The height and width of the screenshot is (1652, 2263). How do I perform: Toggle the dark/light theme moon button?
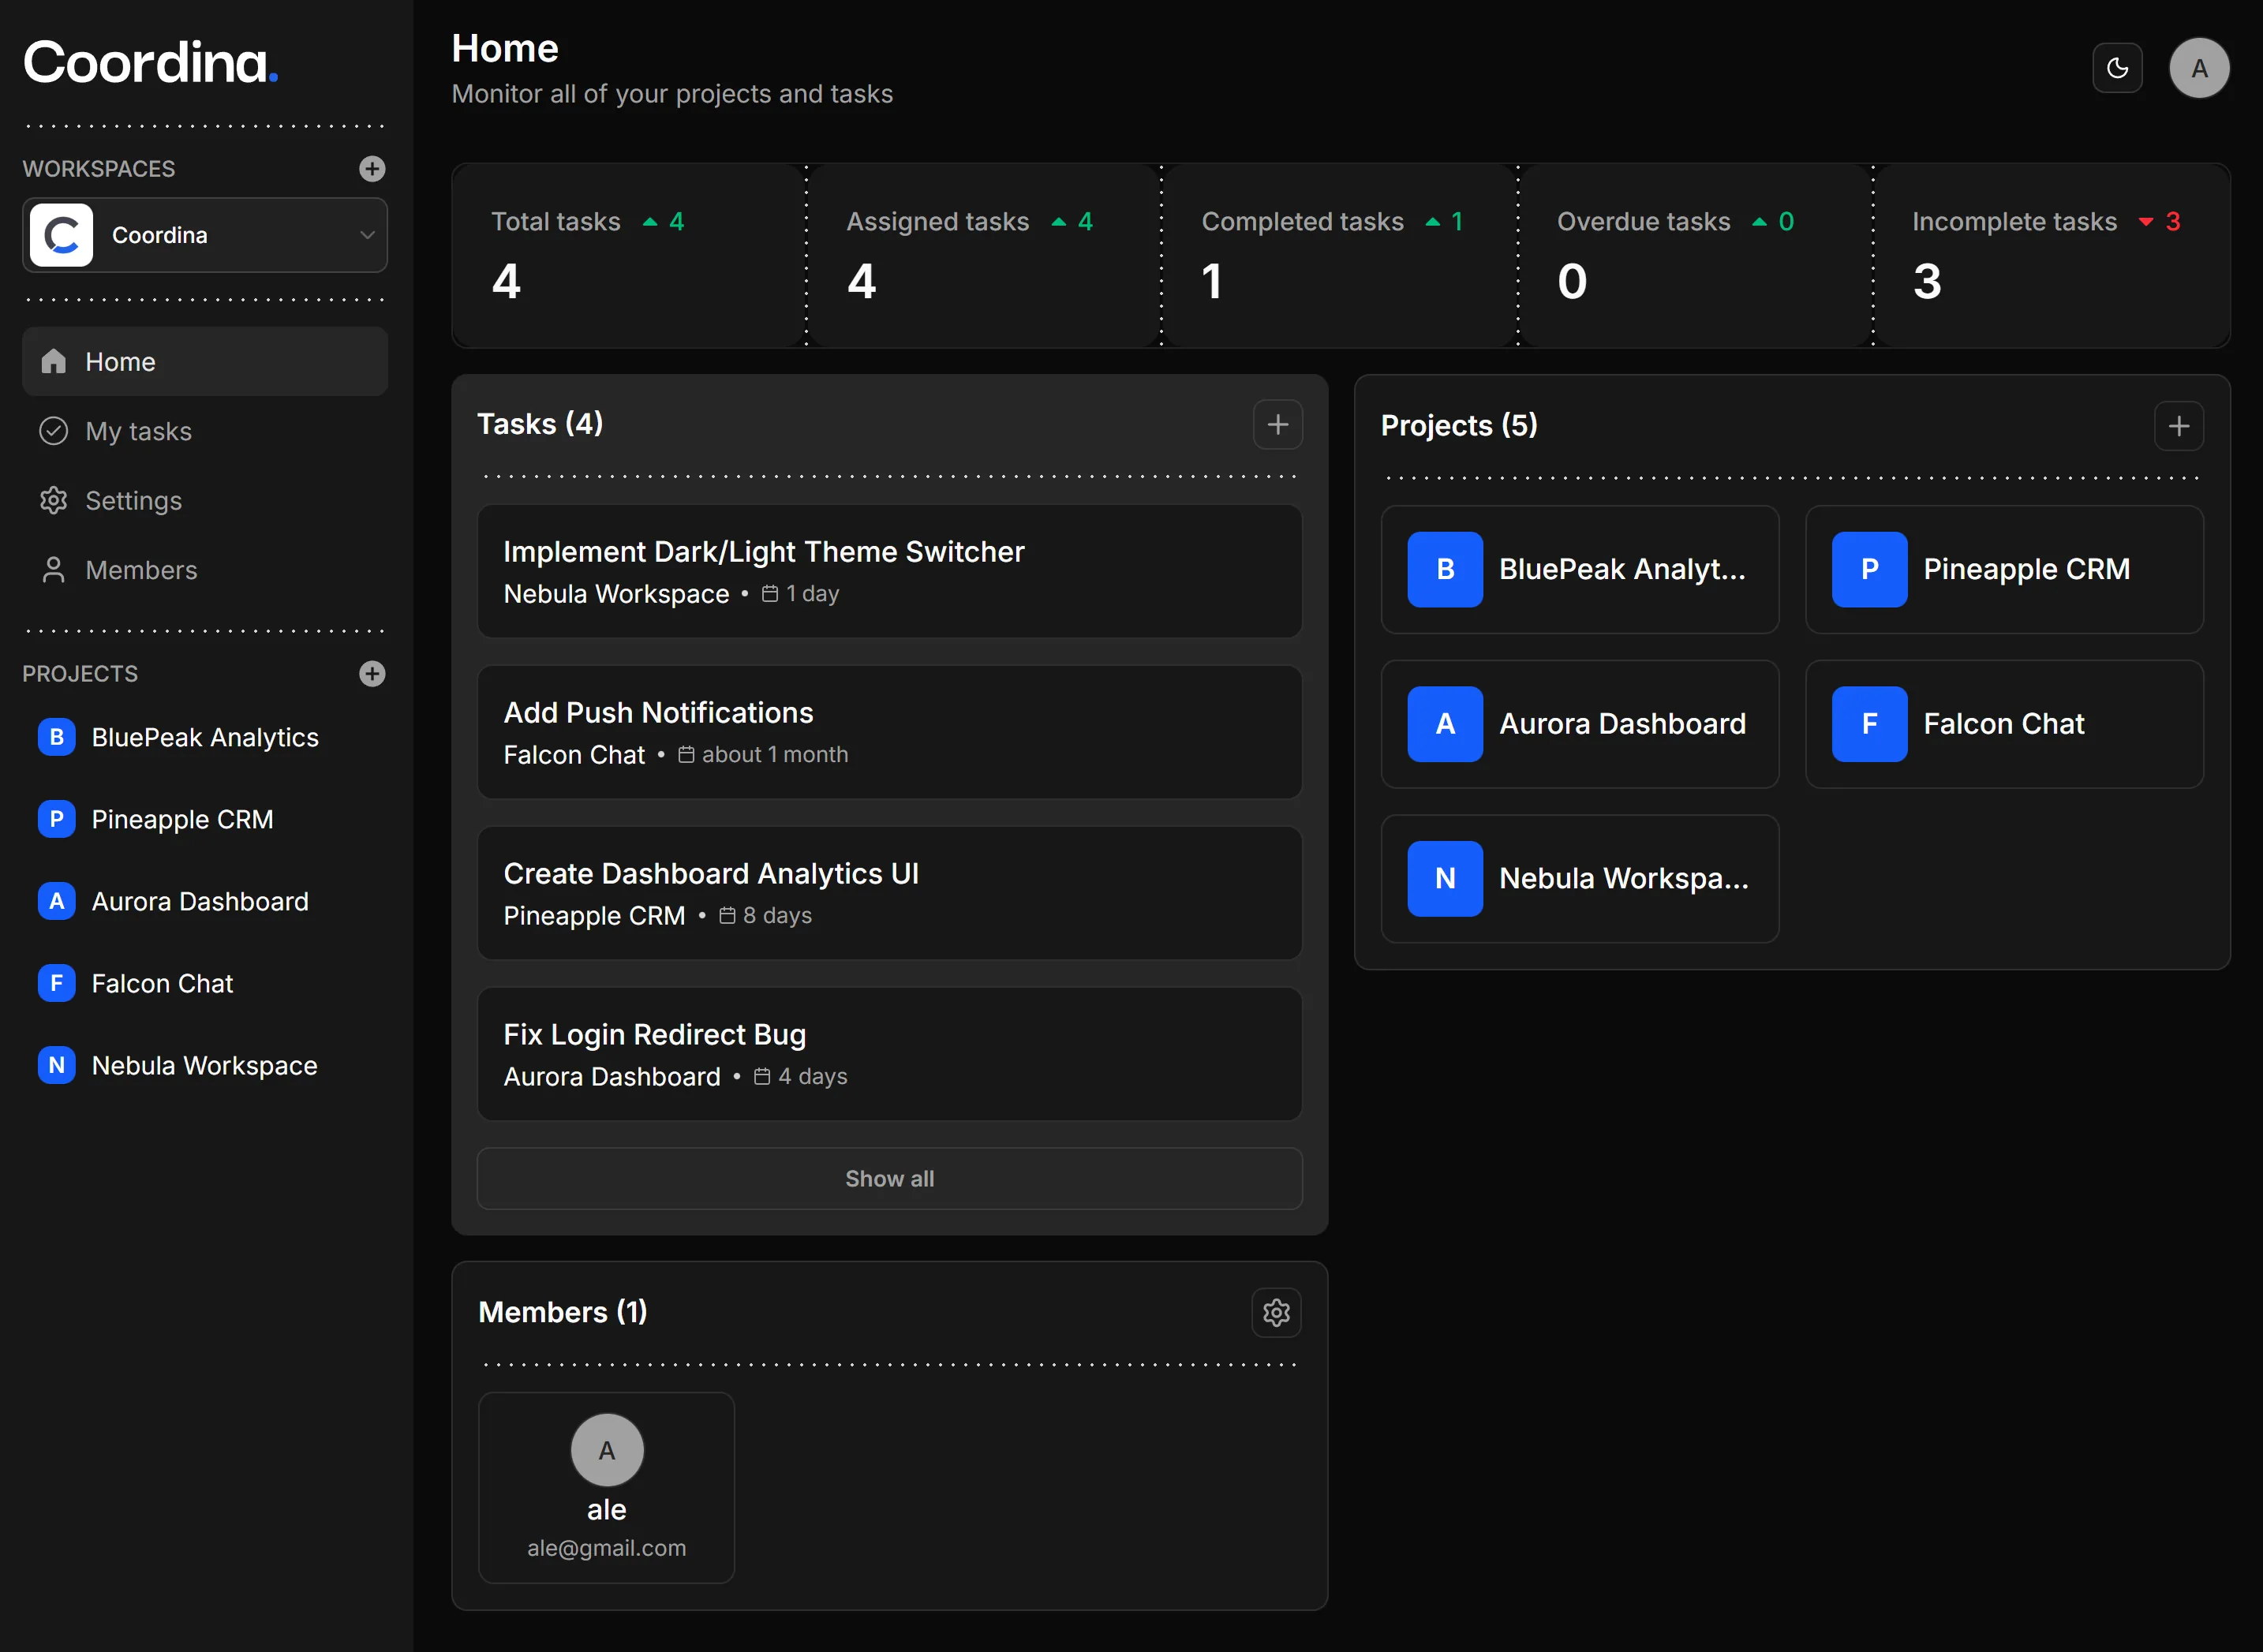2117,68
